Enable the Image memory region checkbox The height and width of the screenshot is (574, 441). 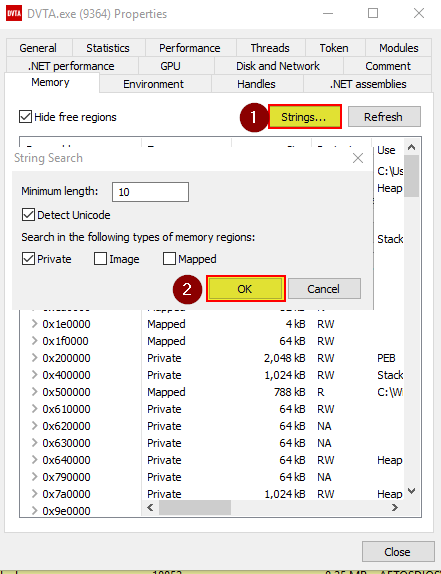[x=100, y=258]
